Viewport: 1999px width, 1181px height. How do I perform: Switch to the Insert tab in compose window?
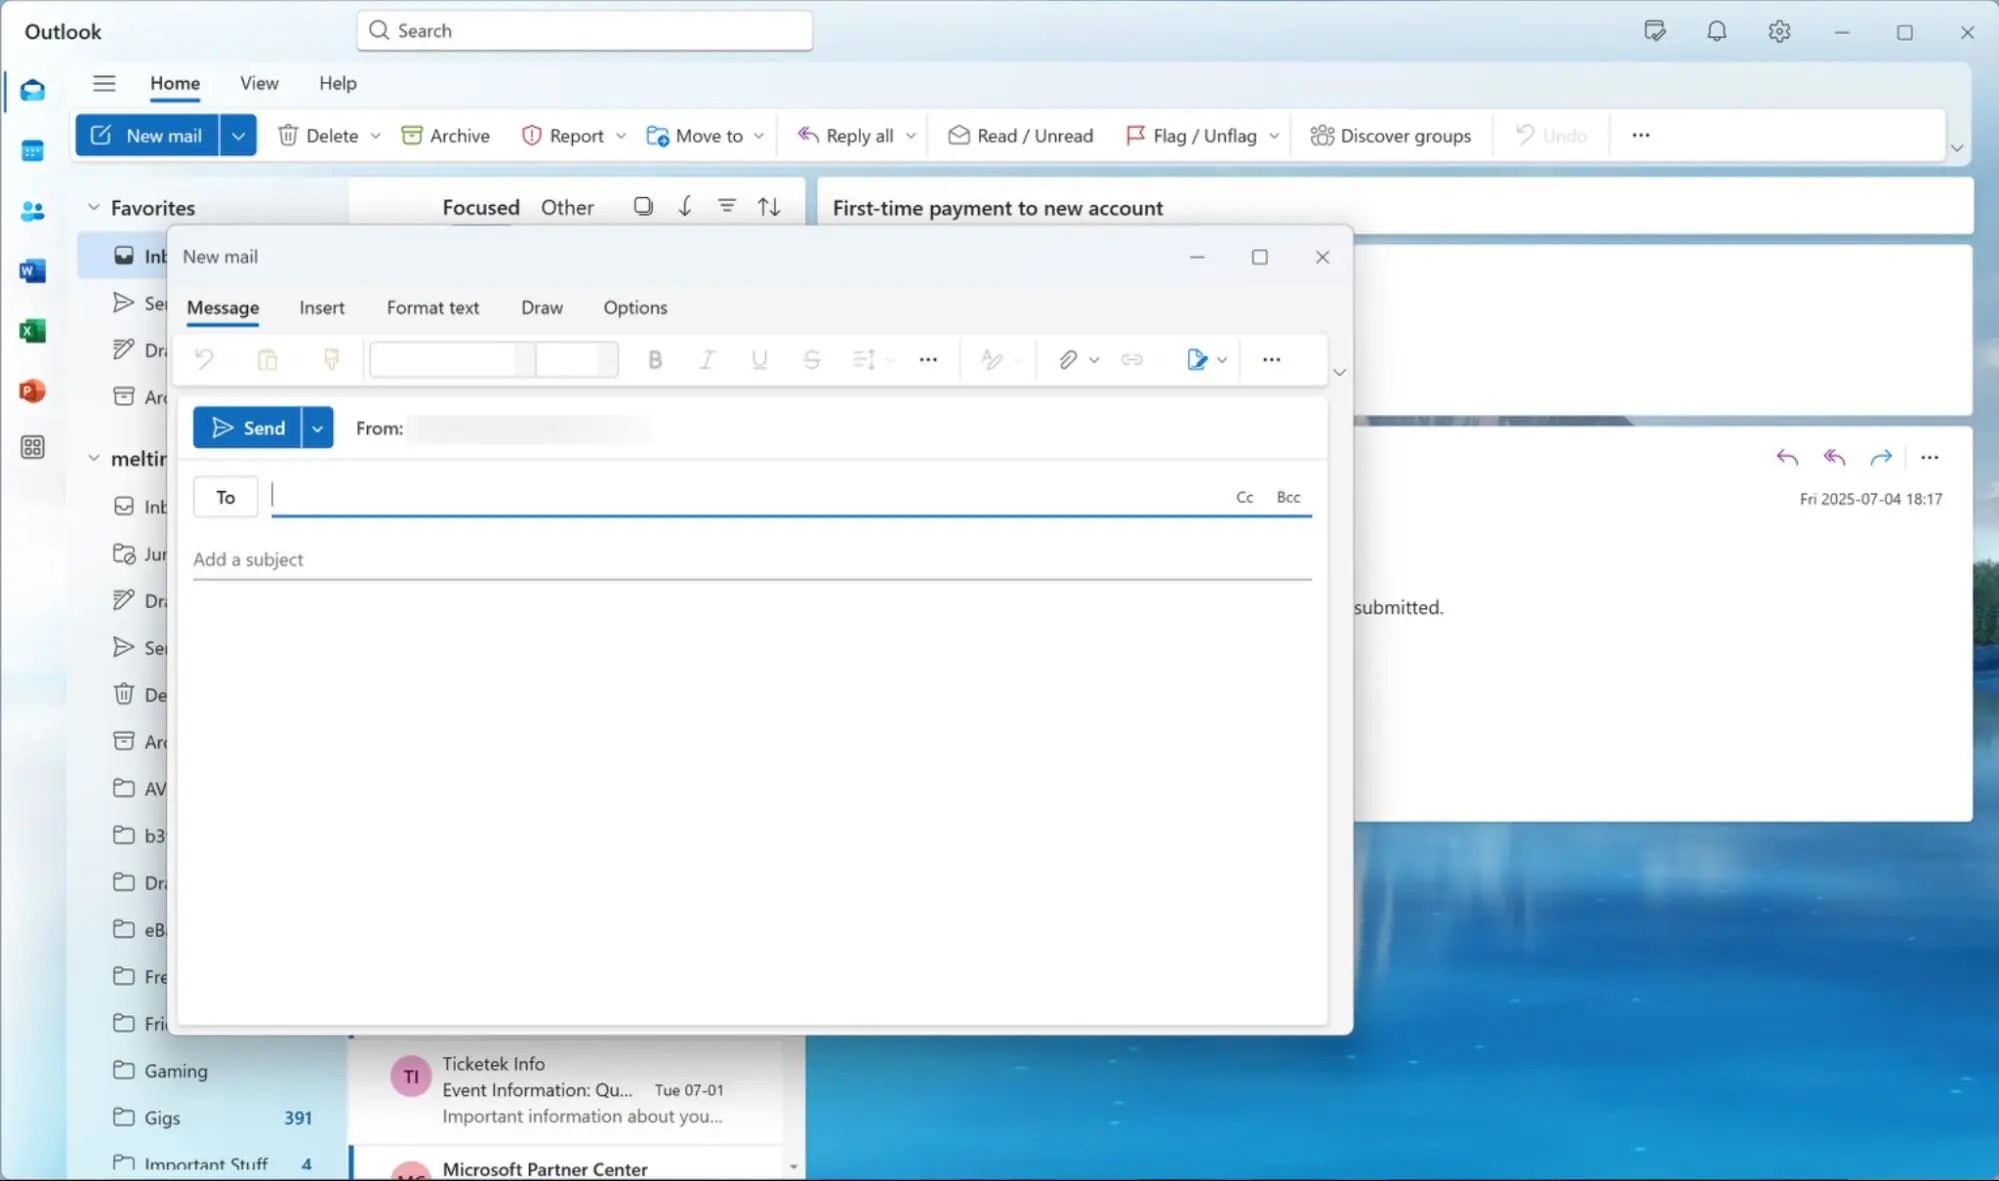pyautogui.click(x=321, y=307)
